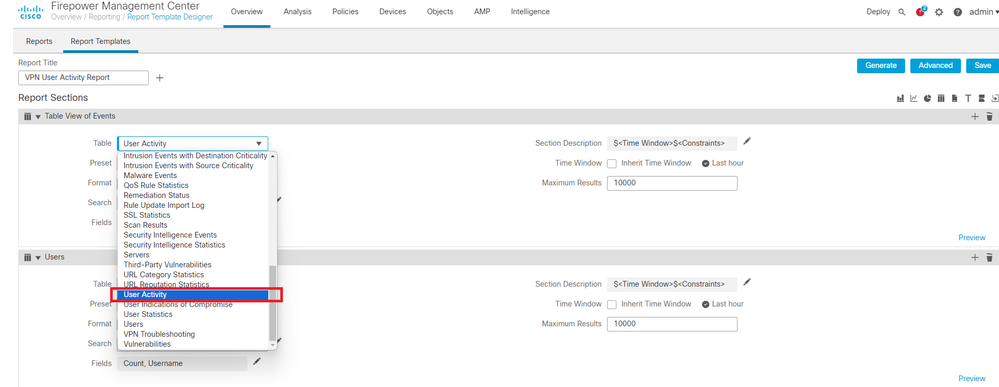Click Last hour in Table View of Events
The height and width of the screenshot is (387, 999).
(x=723, y=164)
